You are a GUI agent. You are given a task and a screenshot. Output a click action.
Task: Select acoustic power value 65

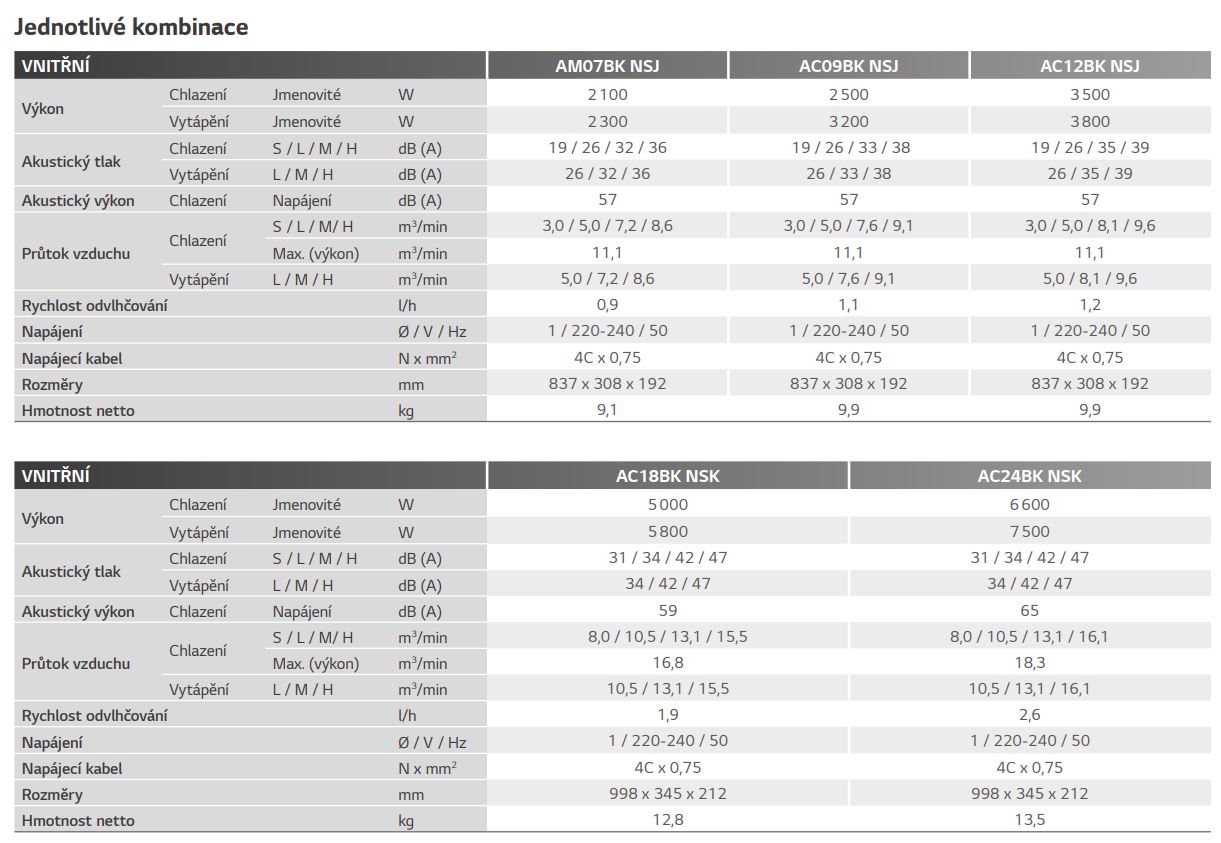pyautogui.click(x=1029, y=610)
